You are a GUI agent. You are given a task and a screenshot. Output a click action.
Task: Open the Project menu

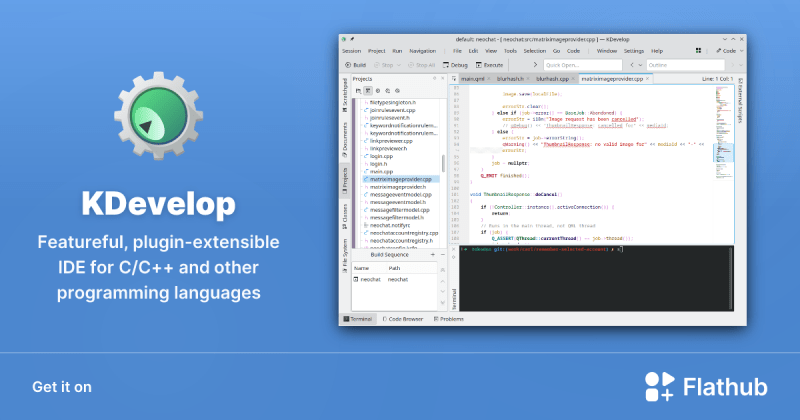click(x=377, y=51)
